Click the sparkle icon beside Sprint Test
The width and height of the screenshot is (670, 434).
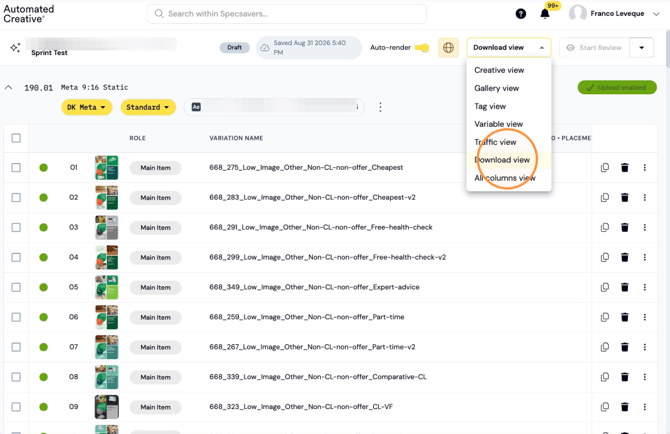click(x=15, y=47)
